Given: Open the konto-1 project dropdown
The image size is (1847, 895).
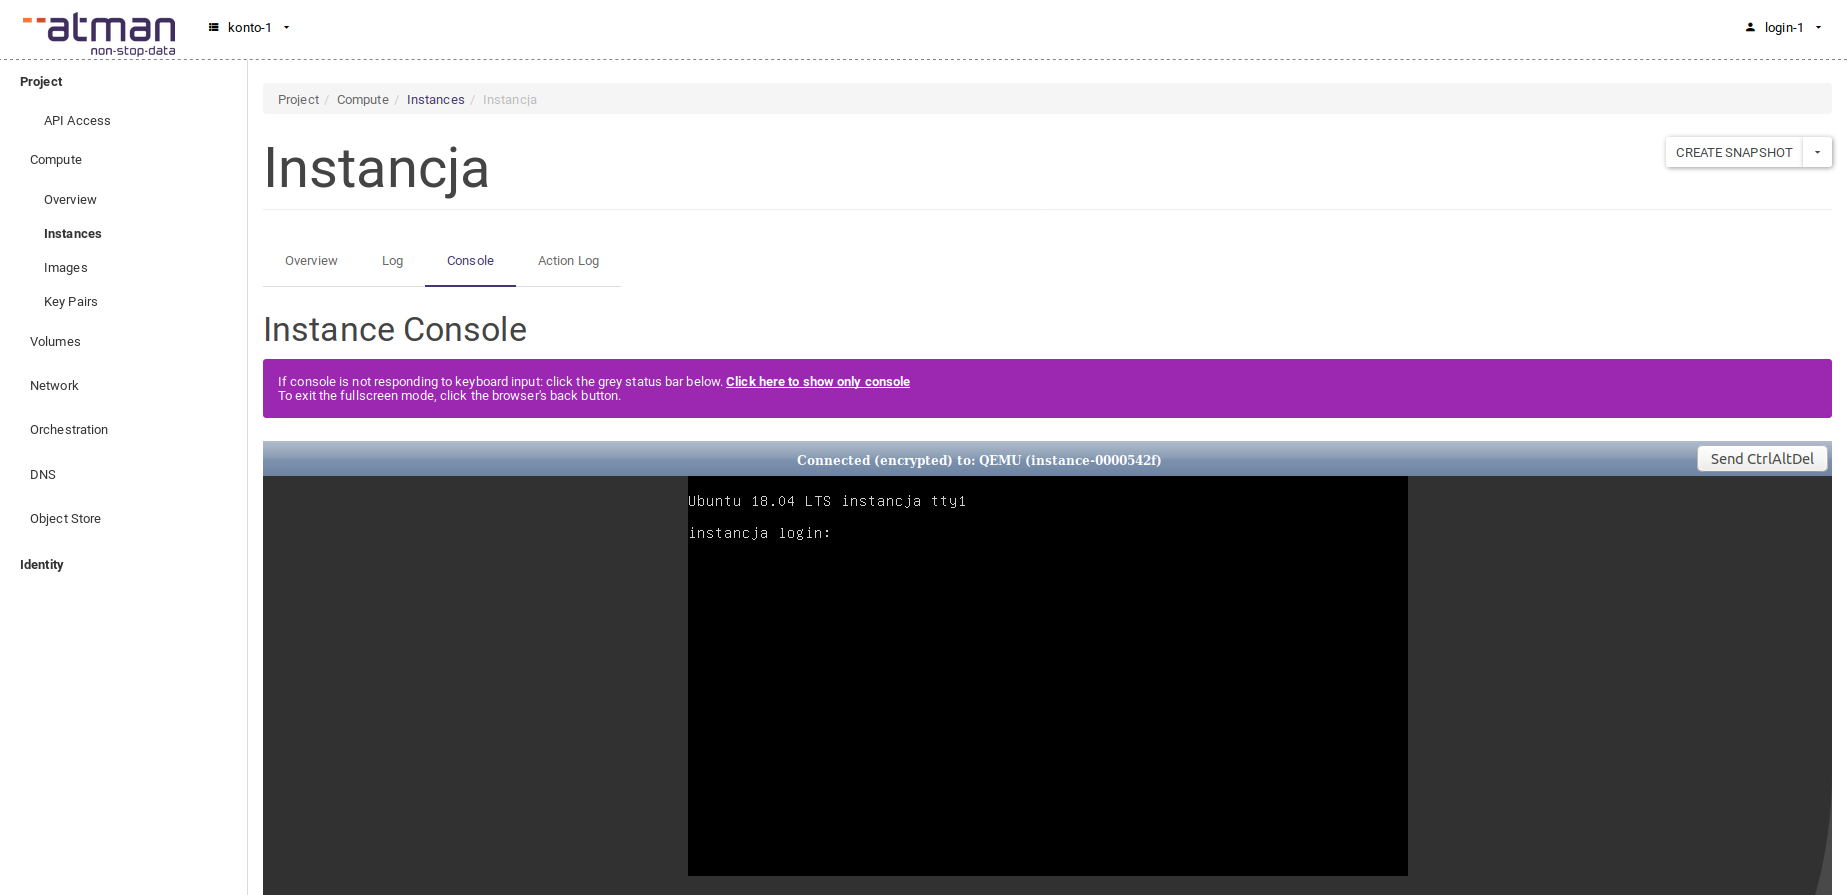Looking at the screenshot, I should click(249, 28).
